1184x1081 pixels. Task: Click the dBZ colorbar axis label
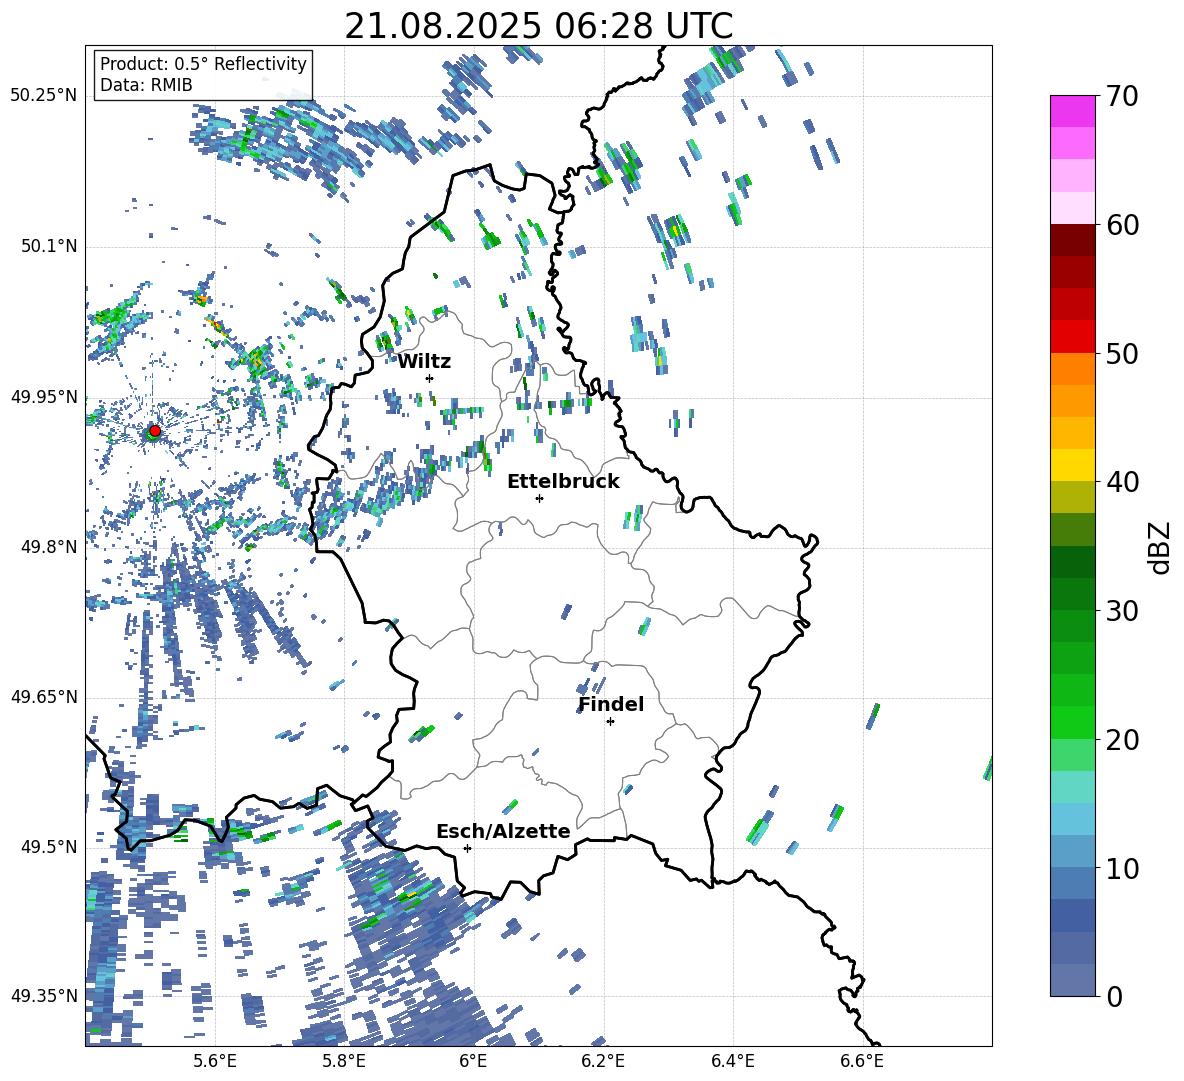1161,547
